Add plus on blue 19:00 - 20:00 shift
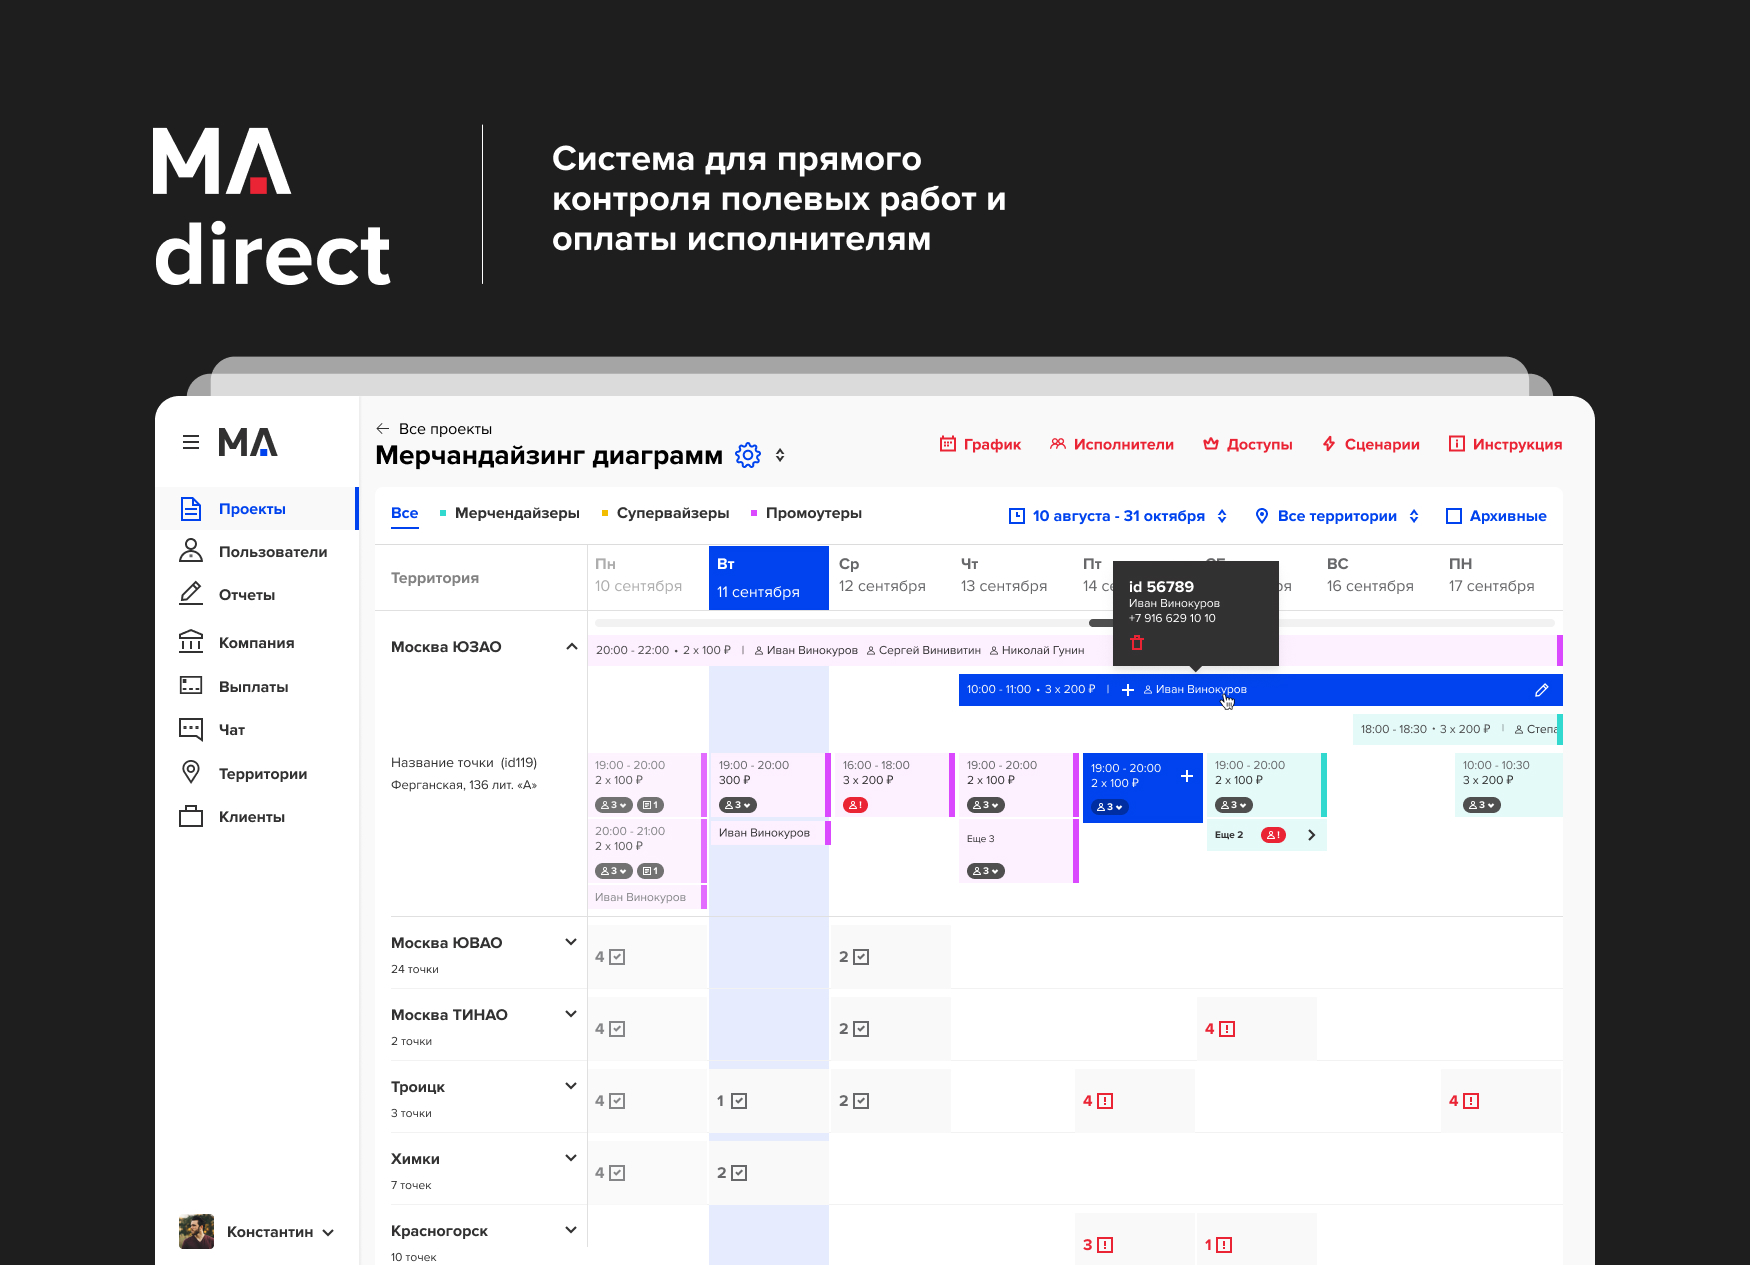The image size is (1750, 1265). (1187, 776)
